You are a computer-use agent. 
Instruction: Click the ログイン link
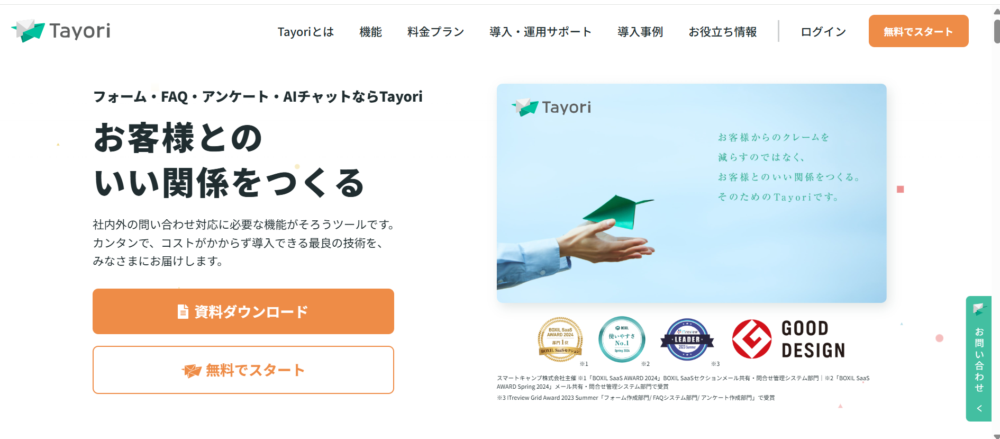[823, 32]
